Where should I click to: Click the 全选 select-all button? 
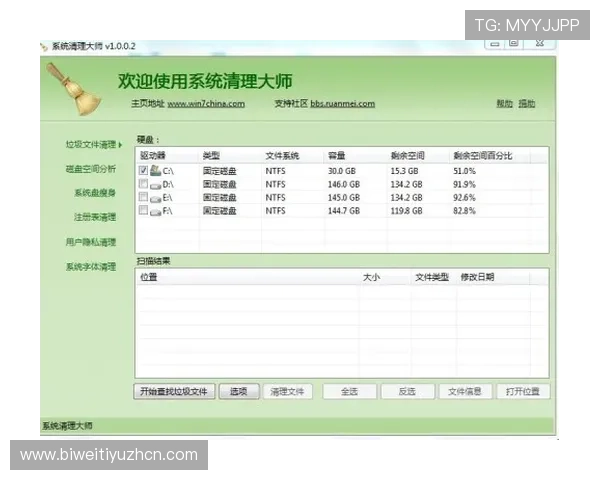point(349,392)
